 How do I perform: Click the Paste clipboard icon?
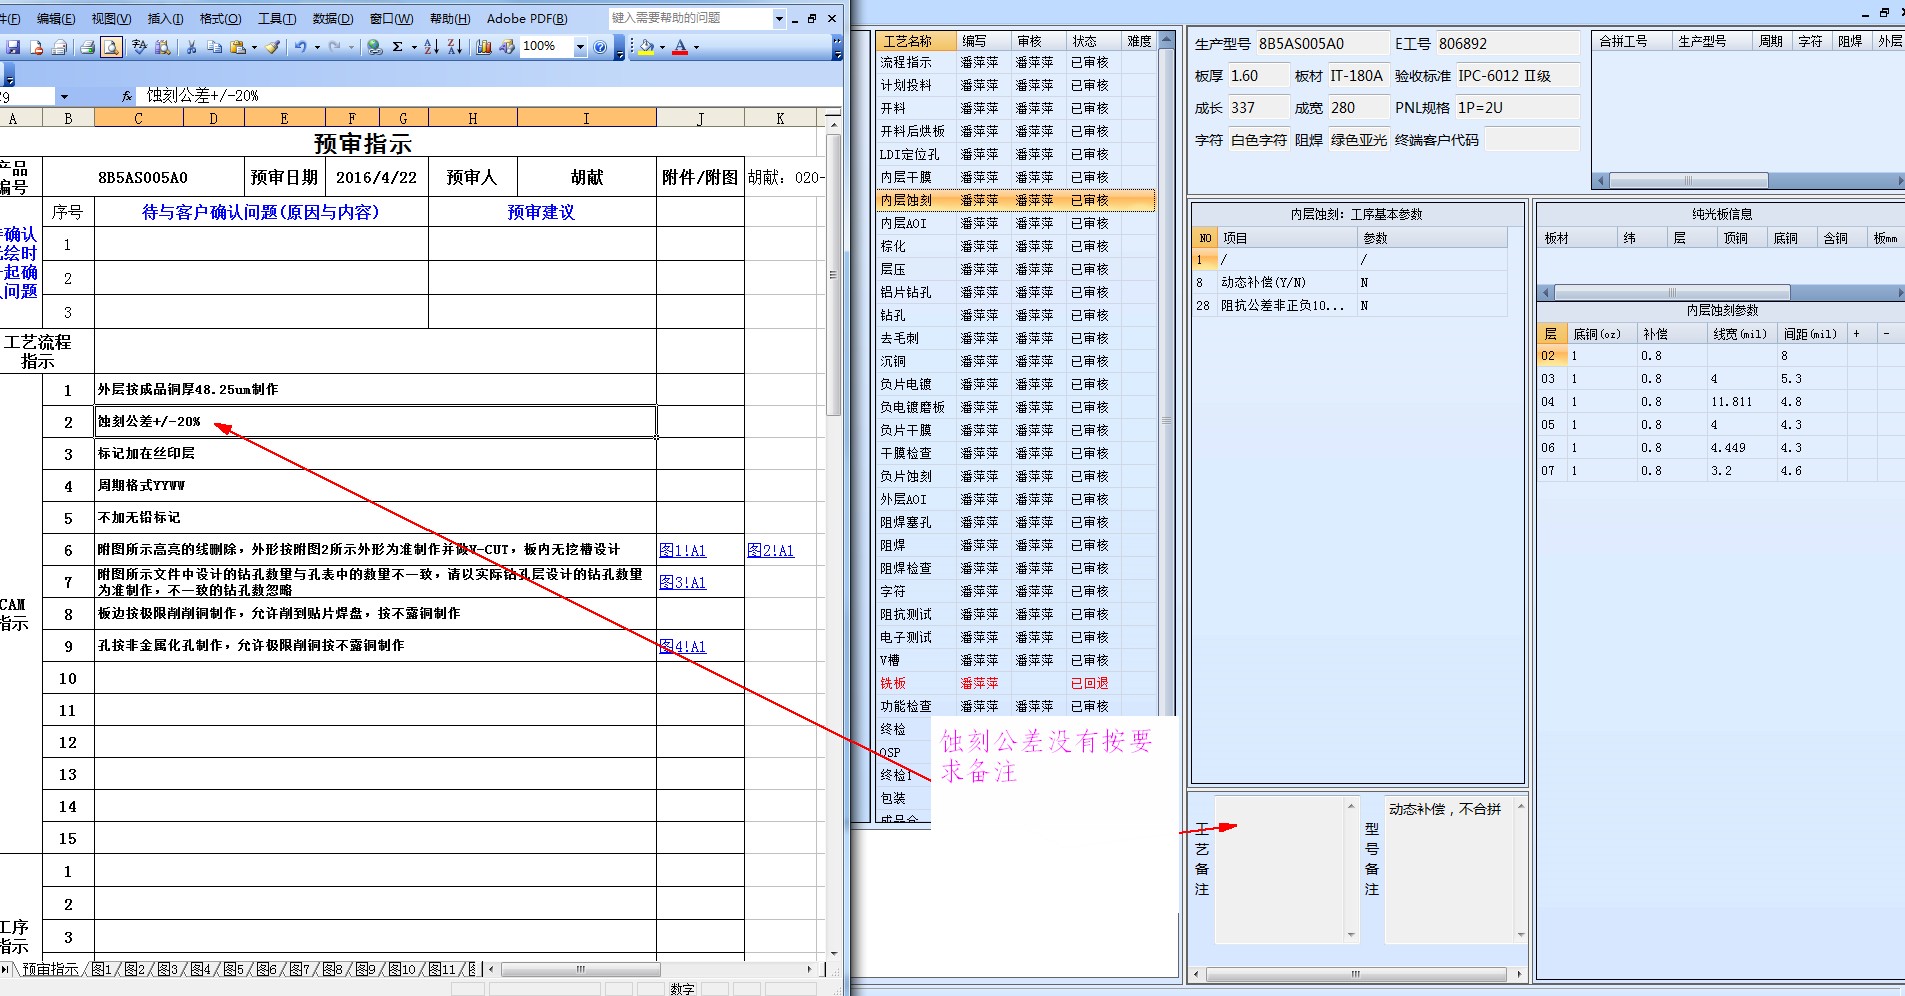238,47
